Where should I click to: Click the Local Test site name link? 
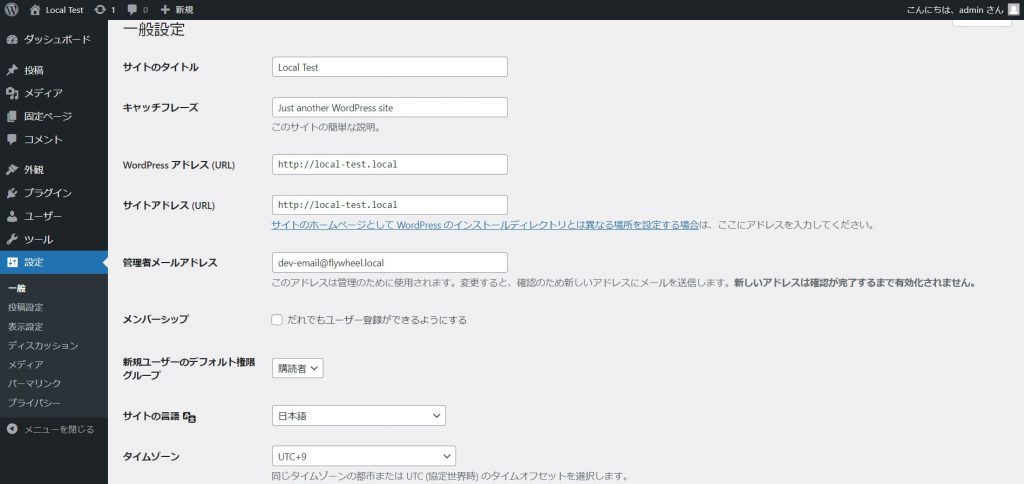pyautogui.click(x=64, y=10)
